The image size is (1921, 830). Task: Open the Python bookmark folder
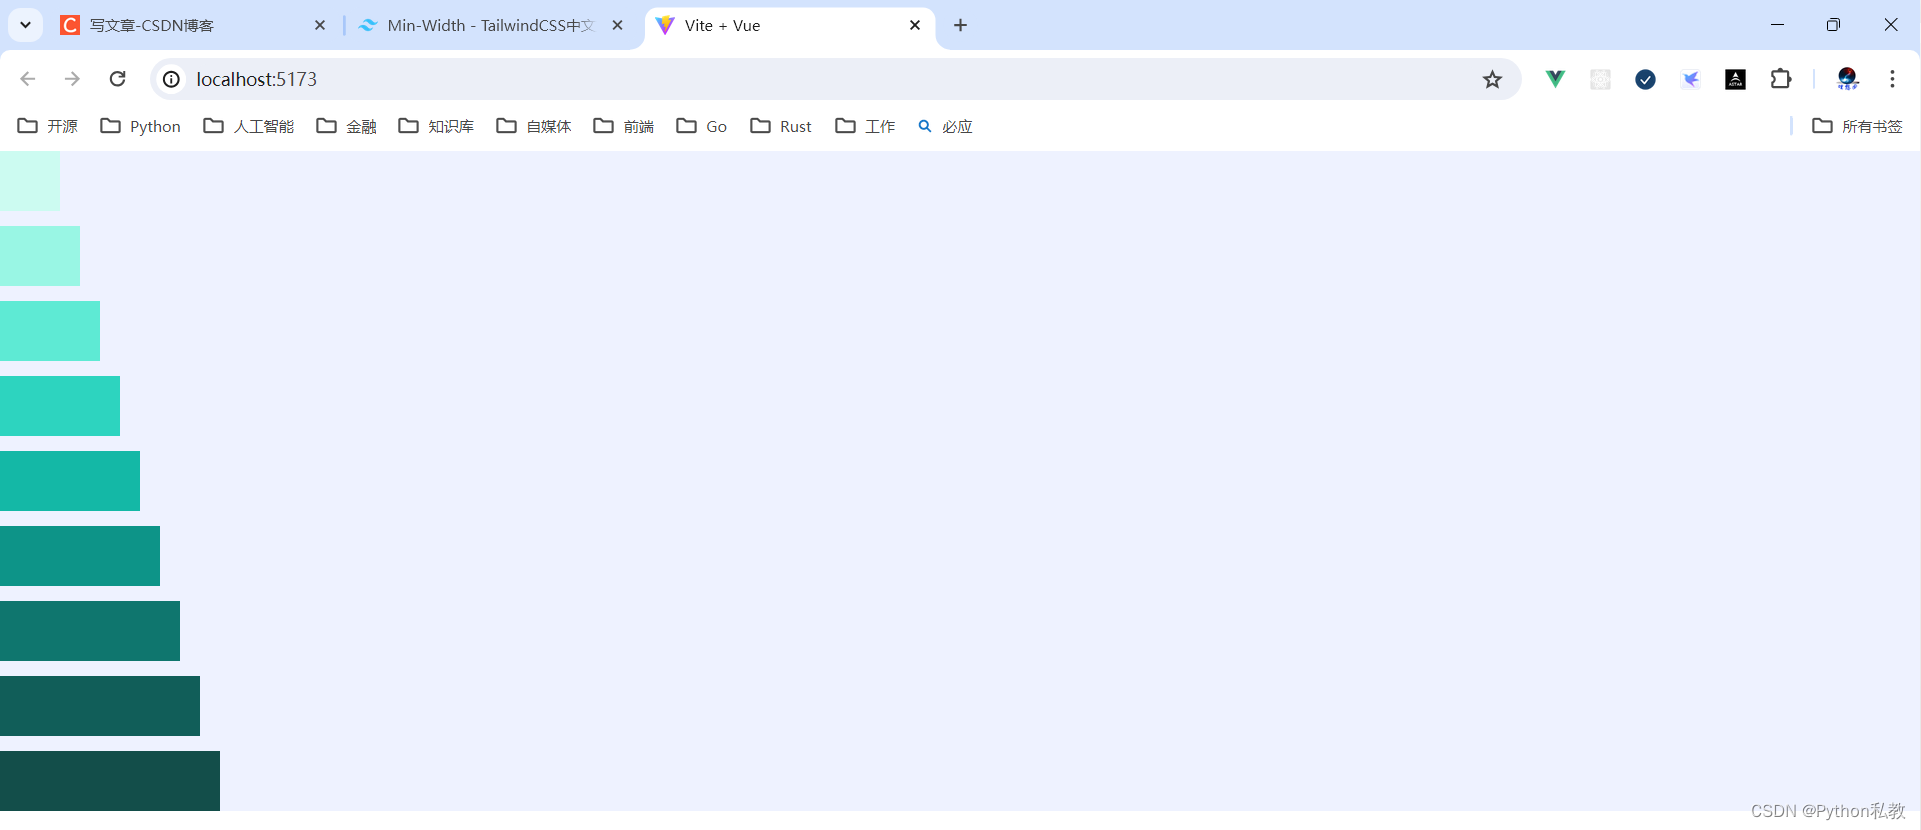pos(141,126)
